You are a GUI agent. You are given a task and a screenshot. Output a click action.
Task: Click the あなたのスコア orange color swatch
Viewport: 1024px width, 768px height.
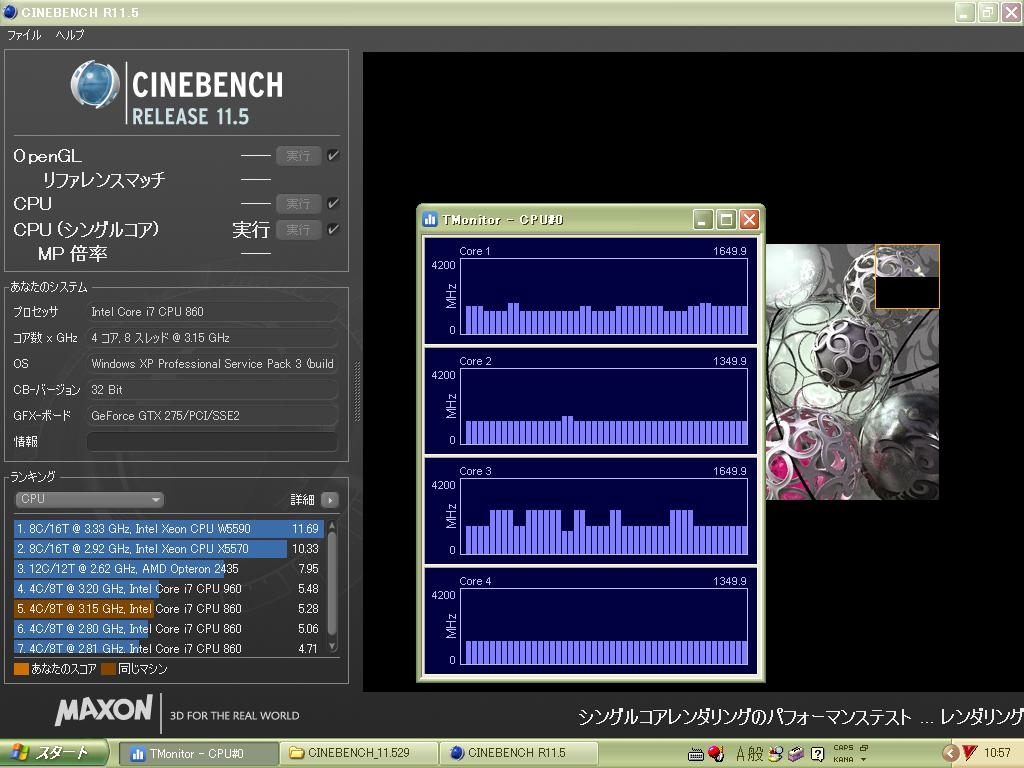click(21, 669)
